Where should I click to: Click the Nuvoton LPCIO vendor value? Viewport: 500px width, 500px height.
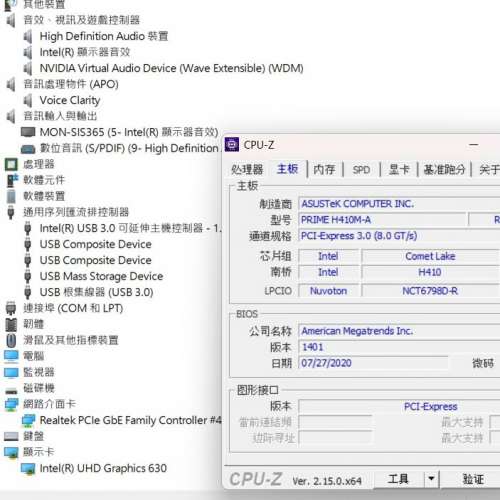(x=328, y=291)
